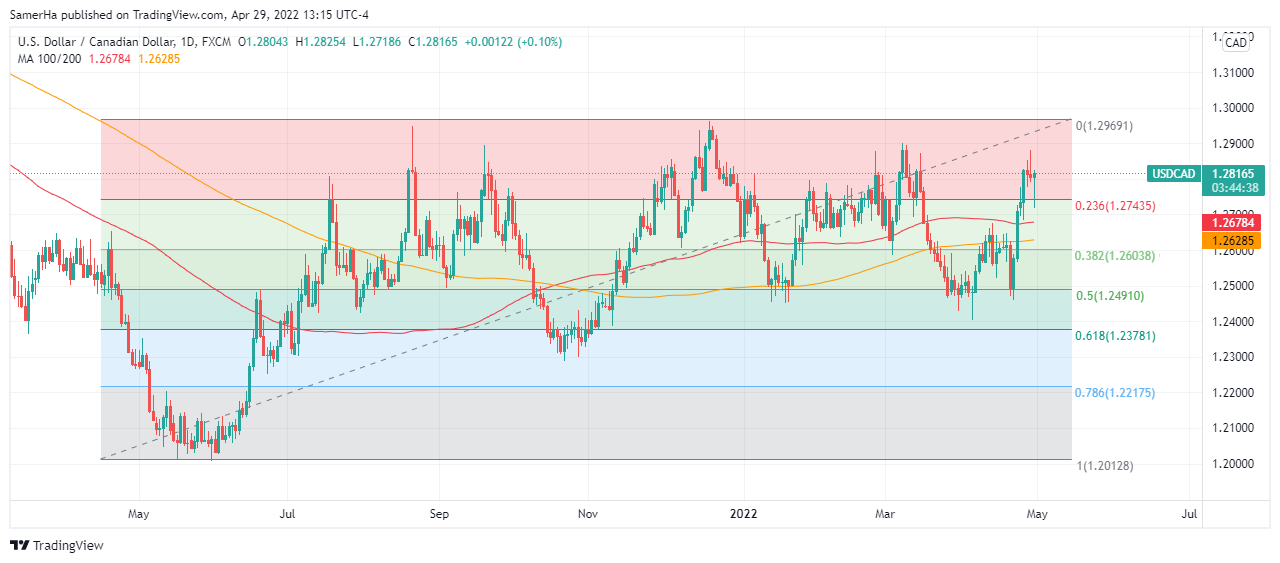Click the MA 100/200 indicator legend
The width and height of the screenshot is (1280, 563).
[x=55, y=58]
